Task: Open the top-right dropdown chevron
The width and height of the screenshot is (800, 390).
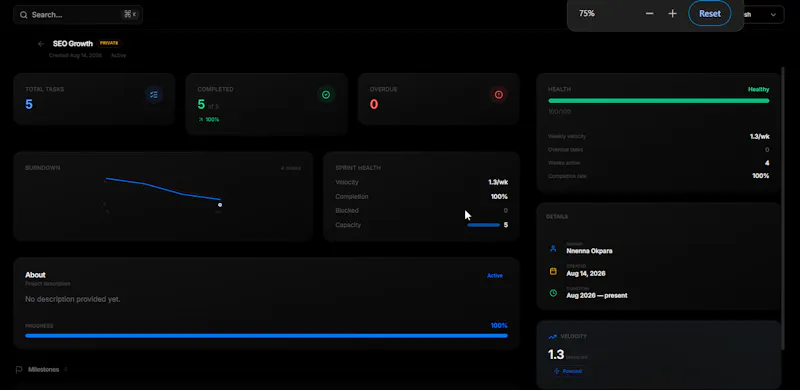Action: click(773, 15)
